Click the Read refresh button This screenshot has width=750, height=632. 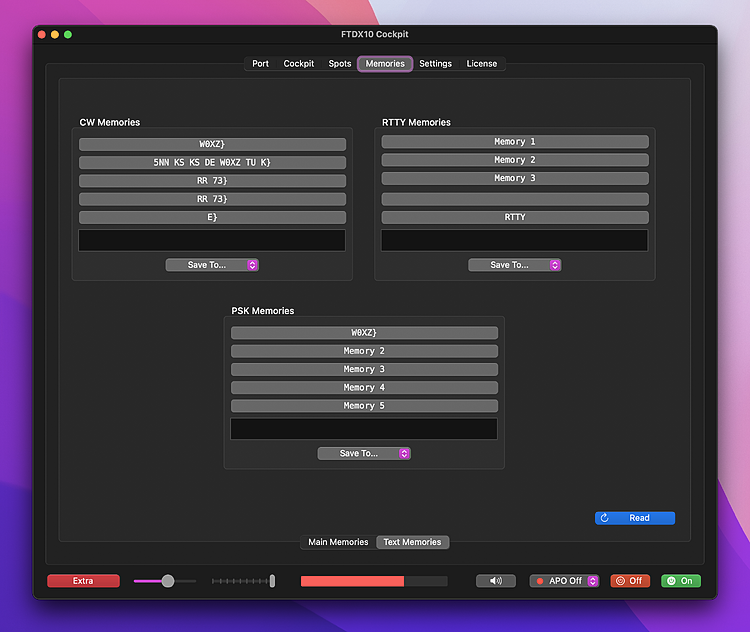pyautogui.click(x=634, y=518)
